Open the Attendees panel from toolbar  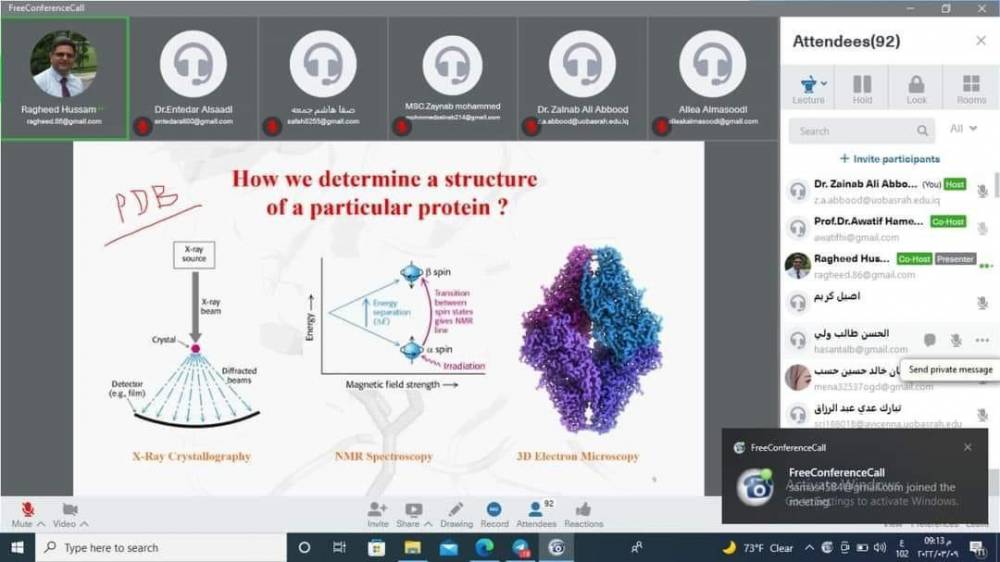(535, 510)
